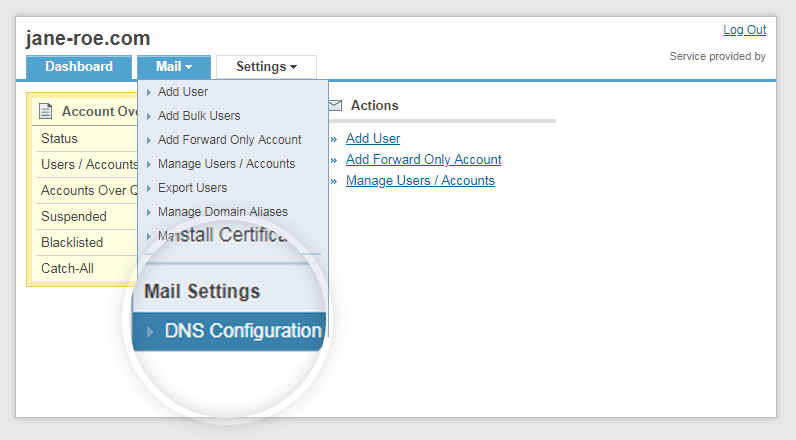Image resolution: width=796 pixels, height=440 pixels.
Task: Switch to the Dashboard tab
Action: pyautogui.click(x=79, y=67)
